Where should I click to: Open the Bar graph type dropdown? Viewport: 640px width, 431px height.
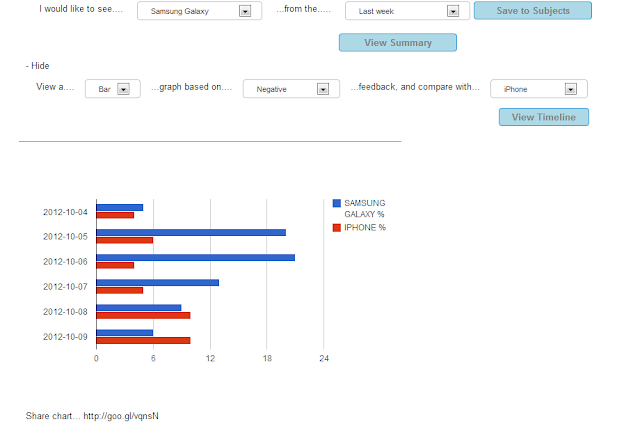click(x=113, y=89)
